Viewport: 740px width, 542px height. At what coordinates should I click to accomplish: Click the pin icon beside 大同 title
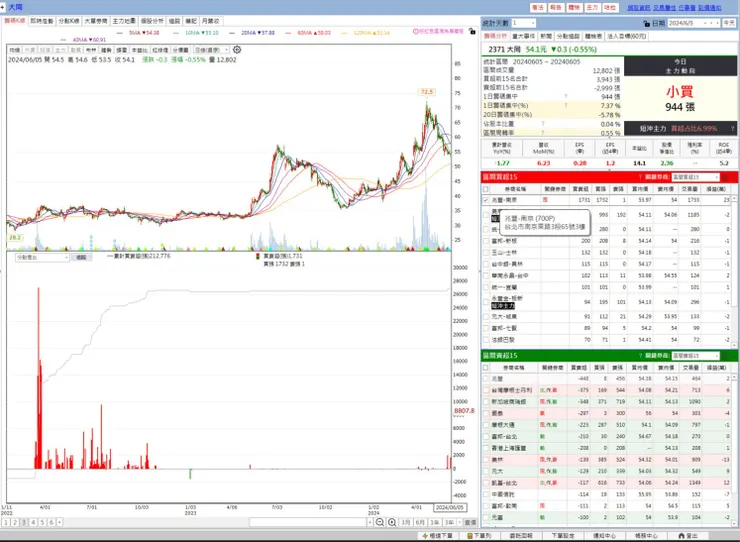click(x=3, y=7)
